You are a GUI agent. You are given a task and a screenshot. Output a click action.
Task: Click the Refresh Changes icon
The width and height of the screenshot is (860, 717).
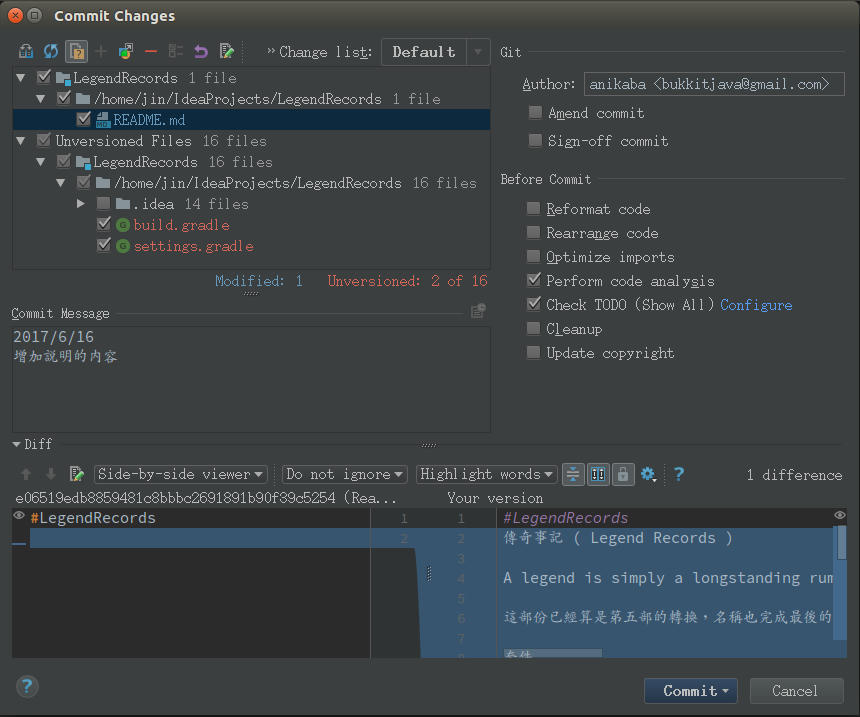[51, 52]
